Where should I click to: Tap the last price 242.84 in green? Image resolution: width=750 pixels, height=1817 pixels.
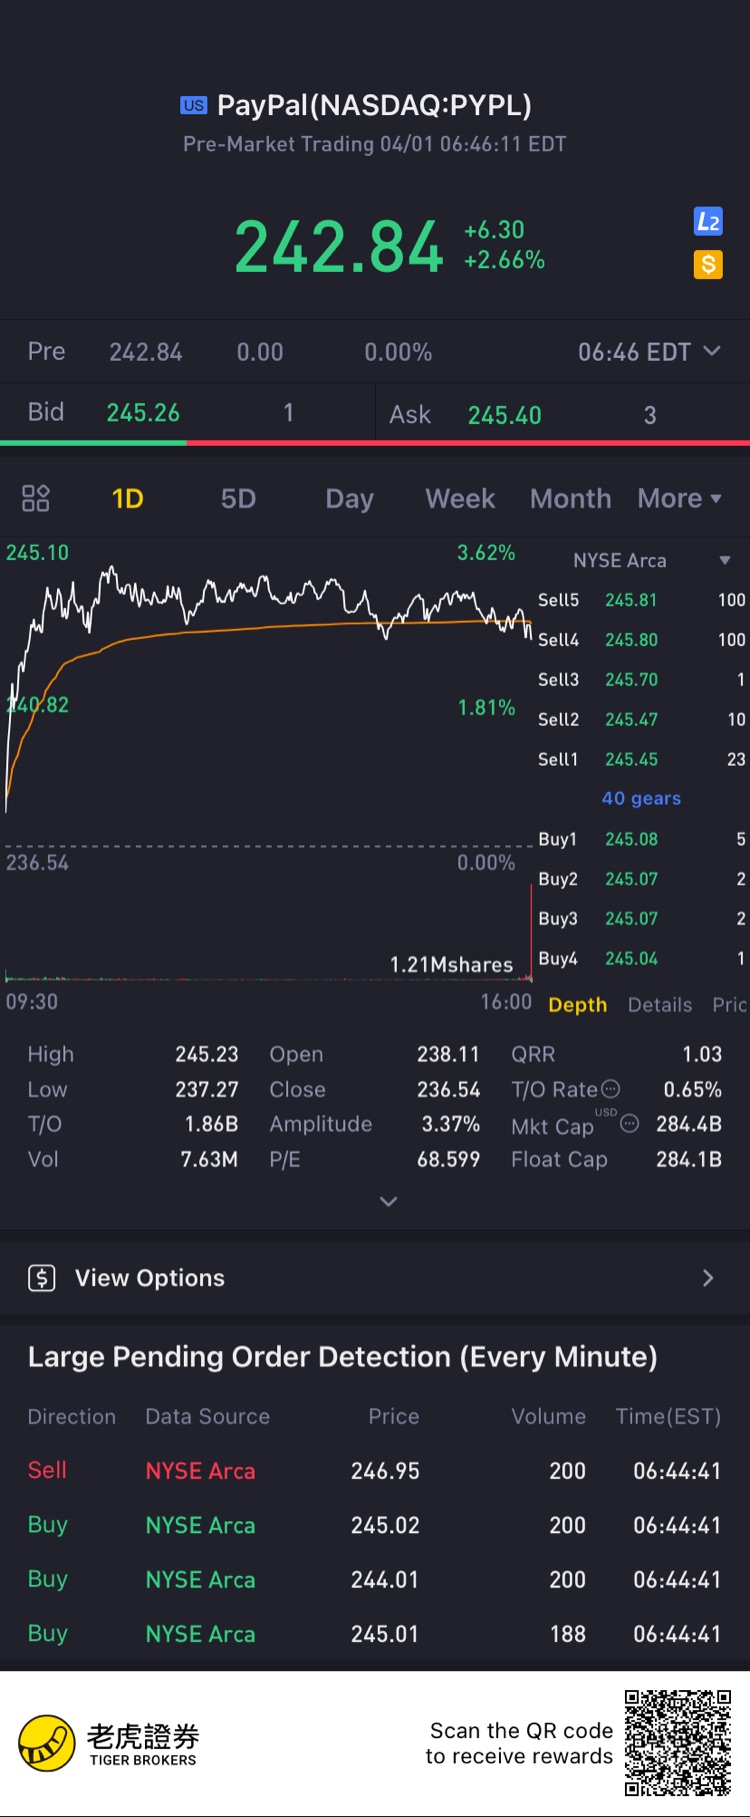(338, 247)
